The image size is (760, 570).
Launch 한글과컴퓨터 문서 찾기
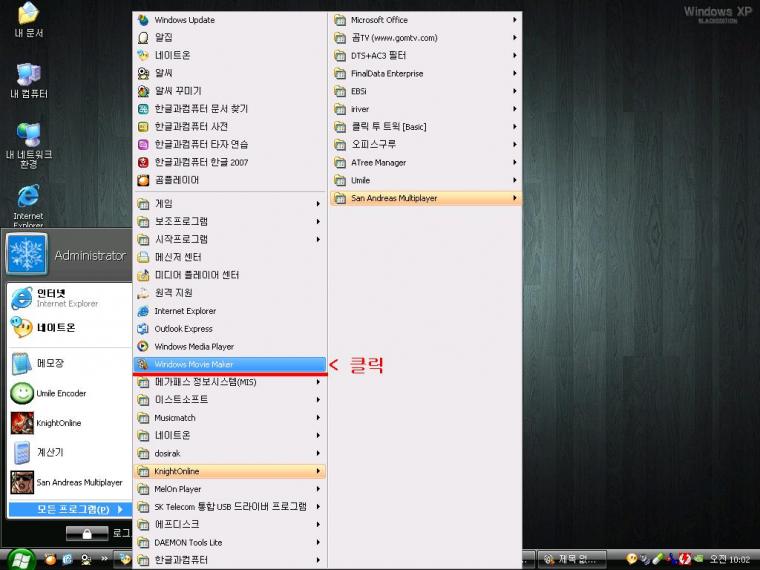click(x=229, y=109)
